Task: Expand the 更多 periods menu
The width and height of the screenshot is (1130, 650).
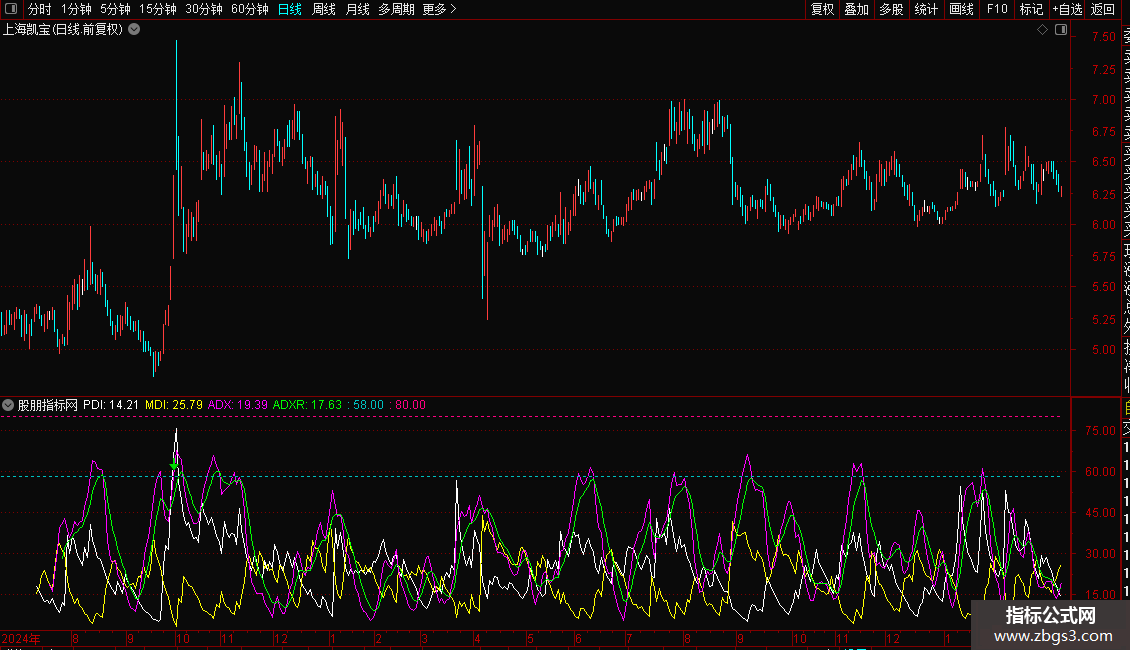Action: [440, 9]
